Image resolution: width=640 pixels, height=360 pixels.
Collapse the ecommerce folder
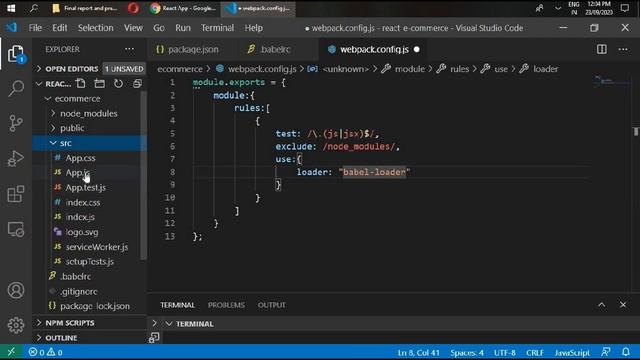(90, 98)
